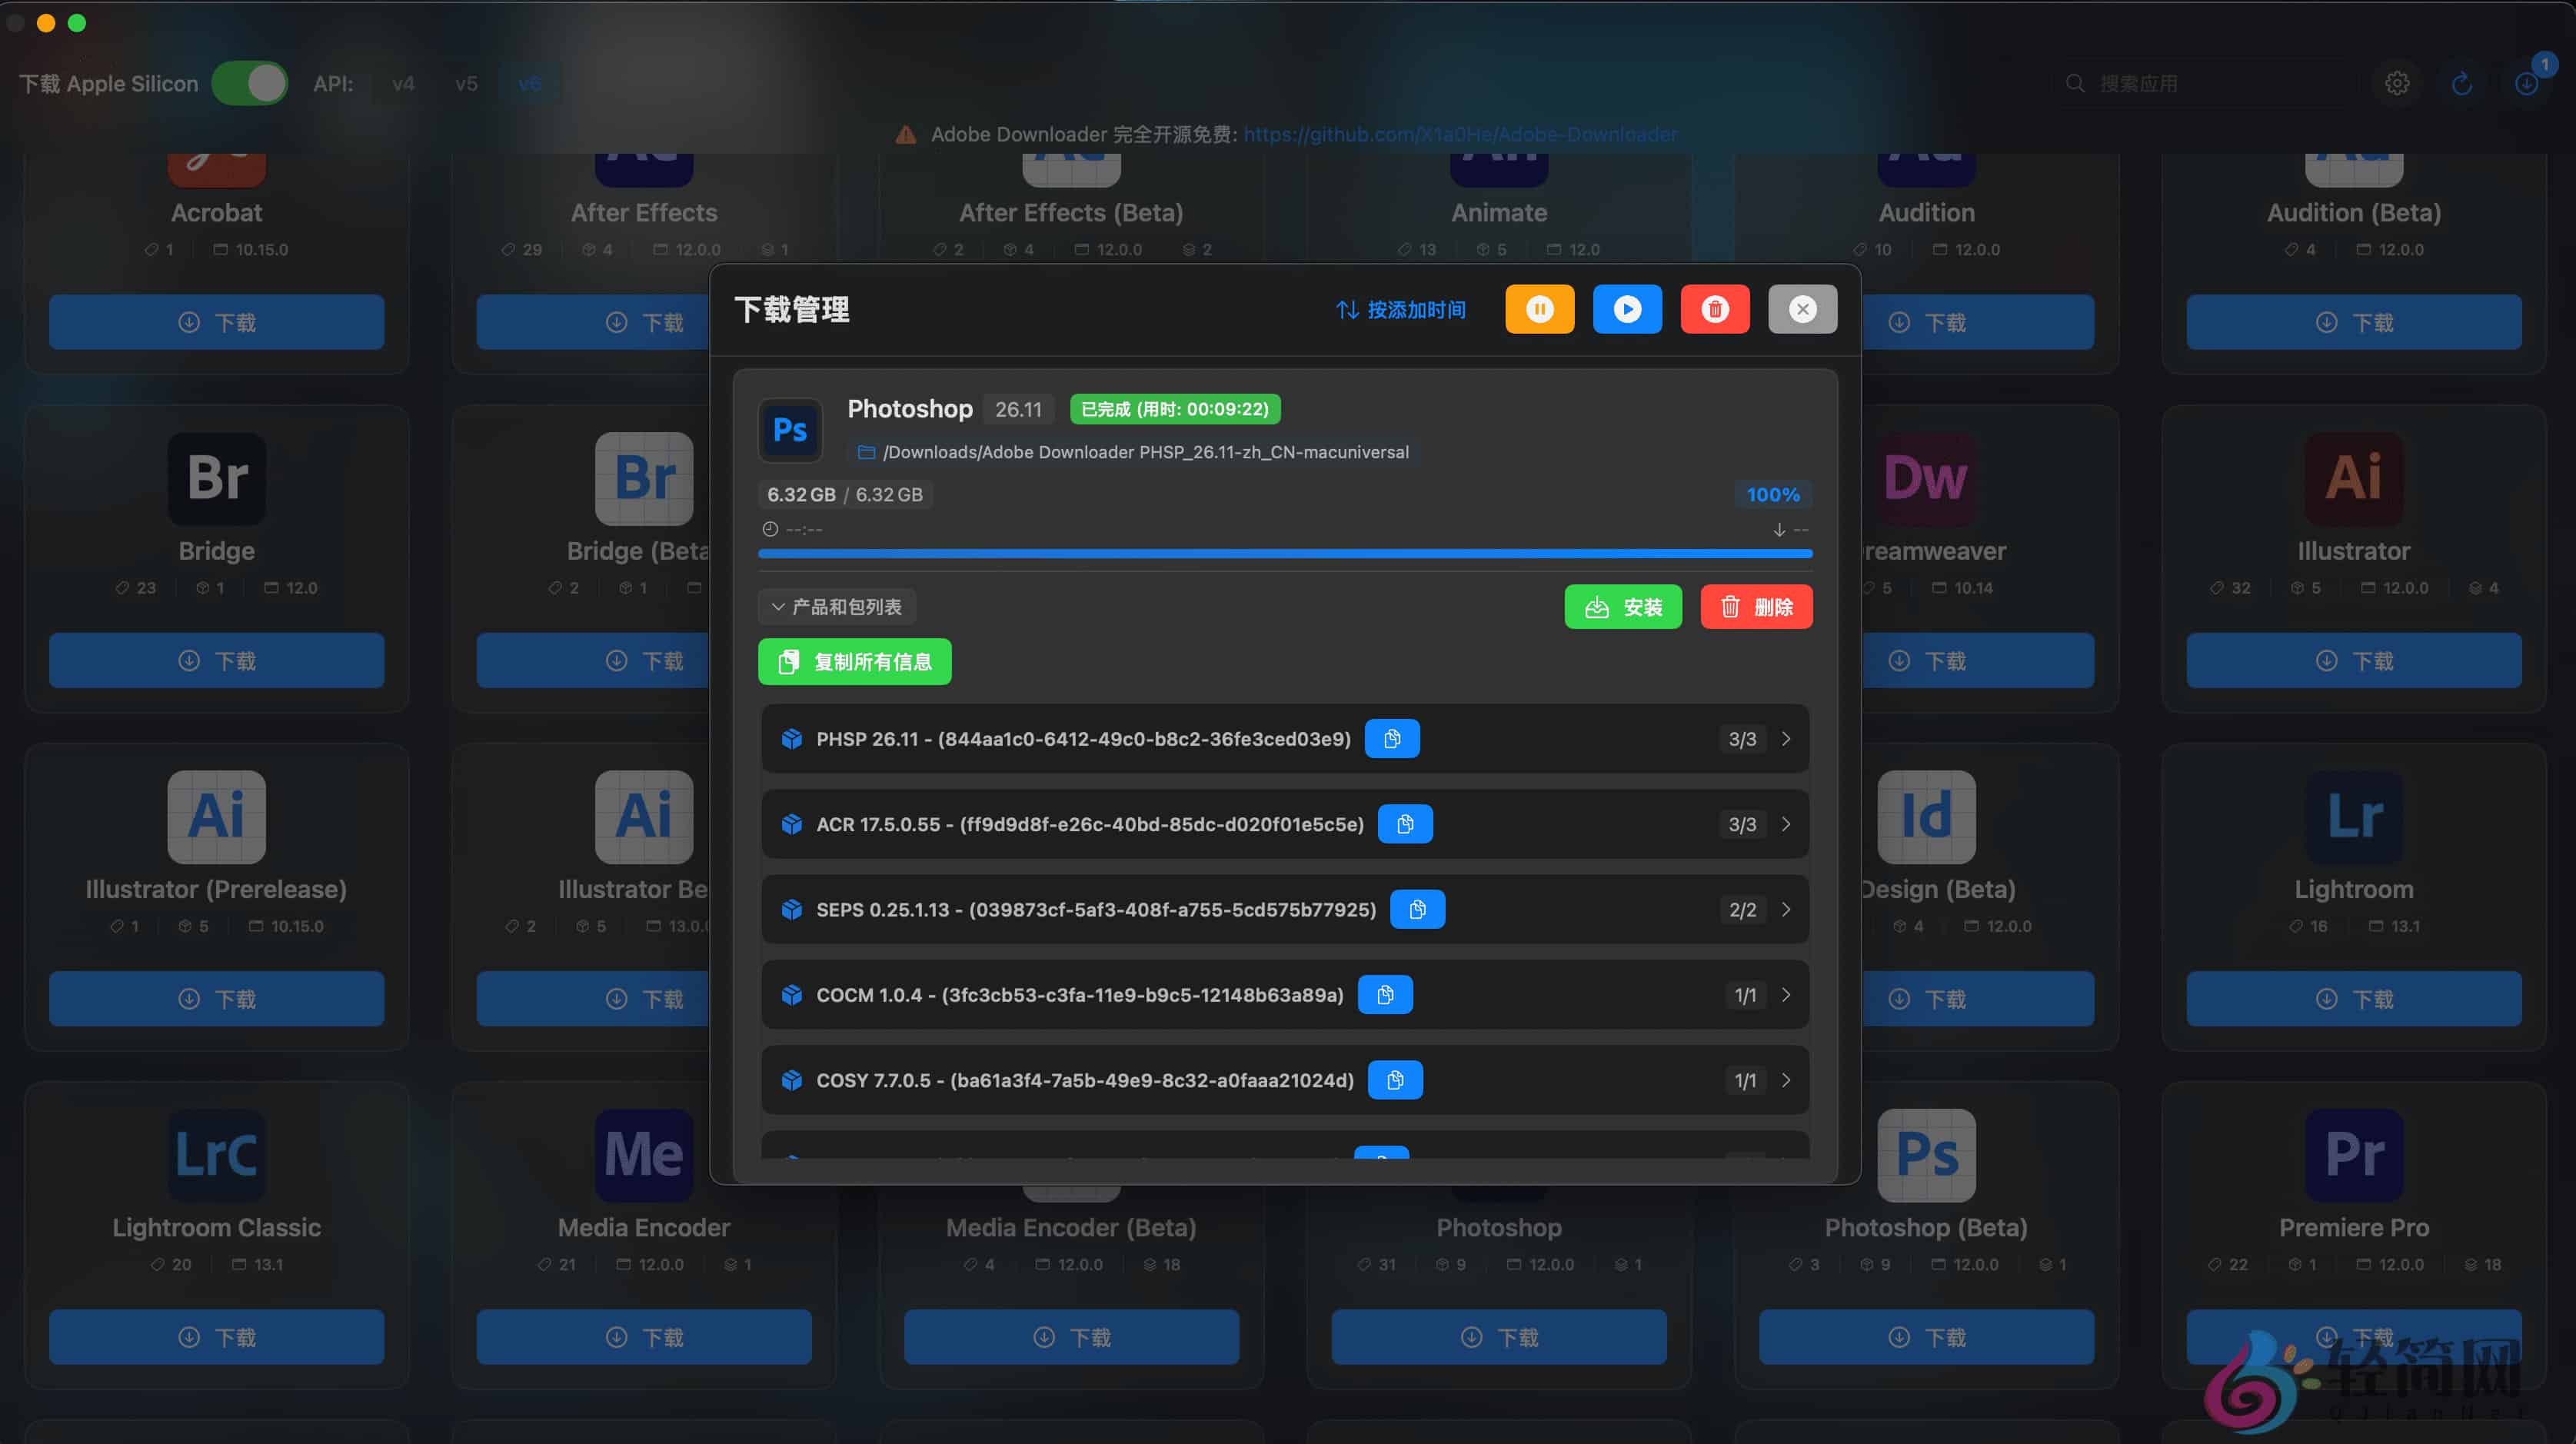The width and height of the screenshot is (2576, 1444).
Task: Open the settings gear in the top toolbar
Action: tap(2397, 84)
